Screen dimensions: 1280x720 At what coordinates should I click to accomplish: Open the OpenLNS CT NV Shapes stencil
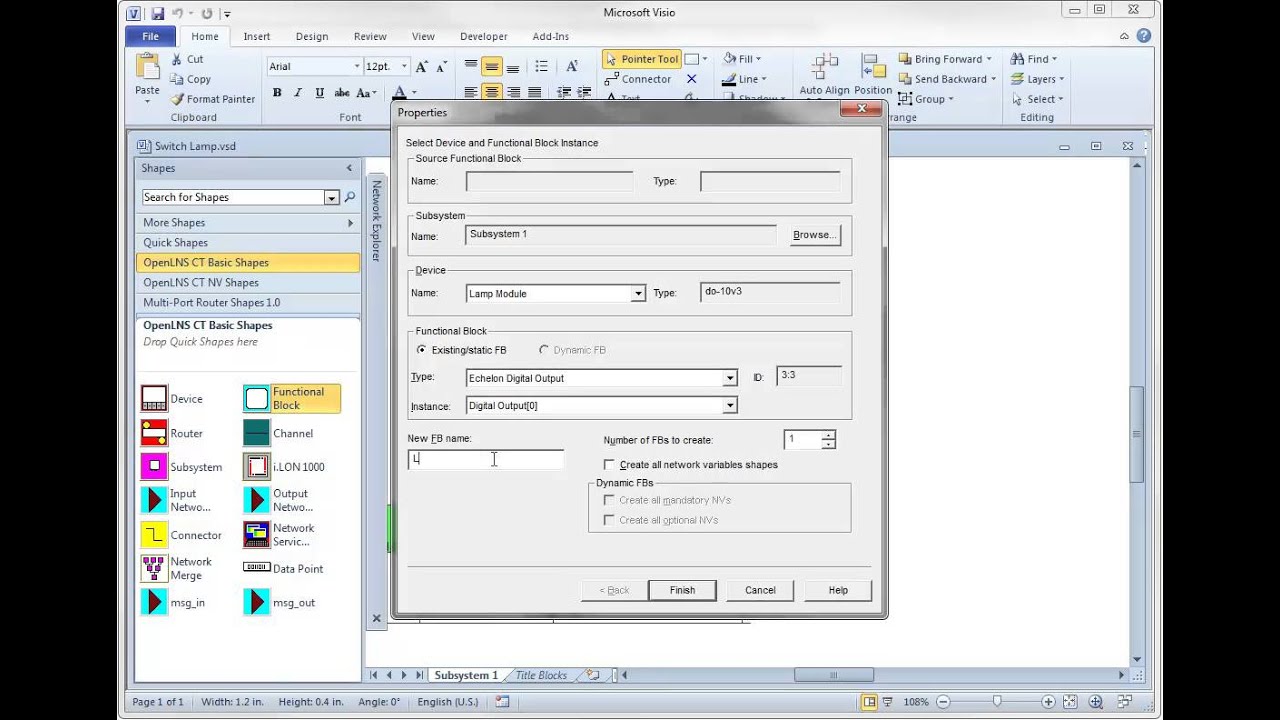pos(248,283)
